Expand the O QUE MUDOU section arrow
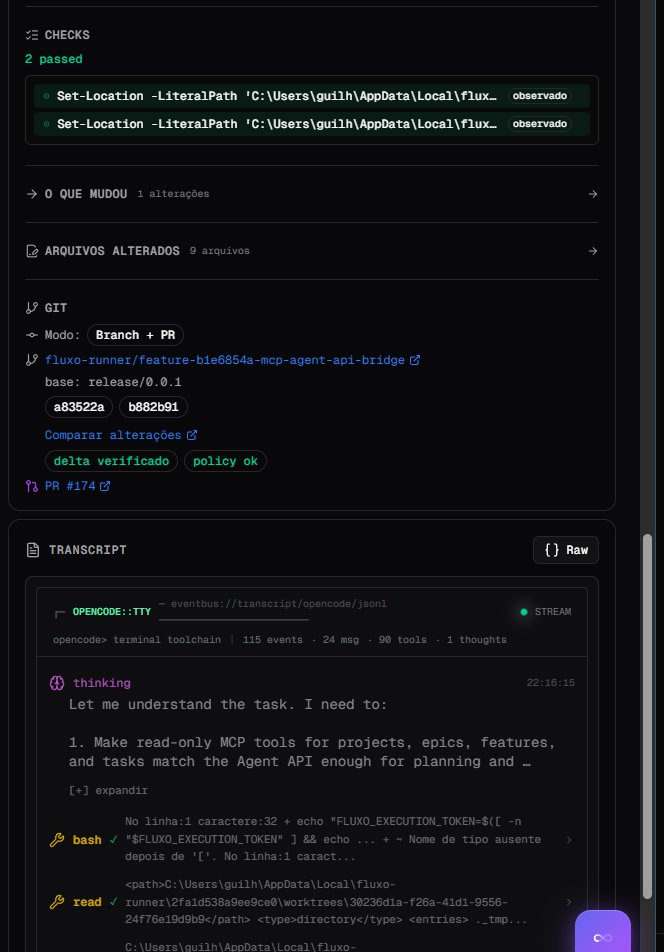 tap(593, 194)
